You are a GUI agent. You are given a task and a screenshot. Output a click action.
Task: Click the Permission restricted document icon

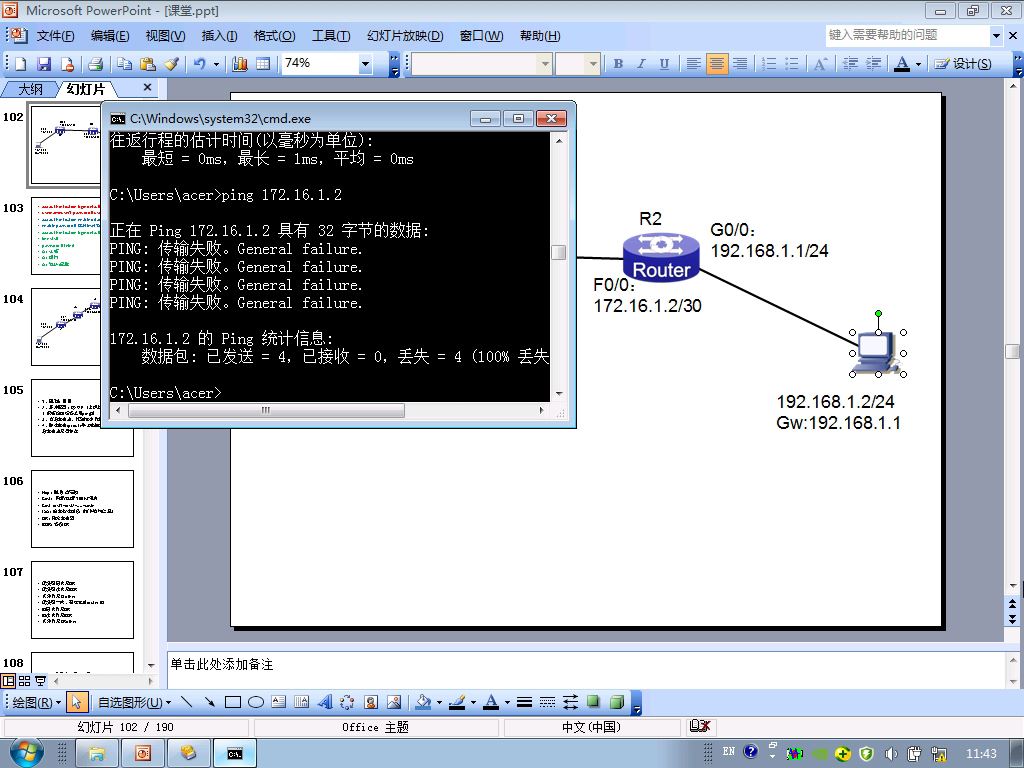(x=67, y=63)
